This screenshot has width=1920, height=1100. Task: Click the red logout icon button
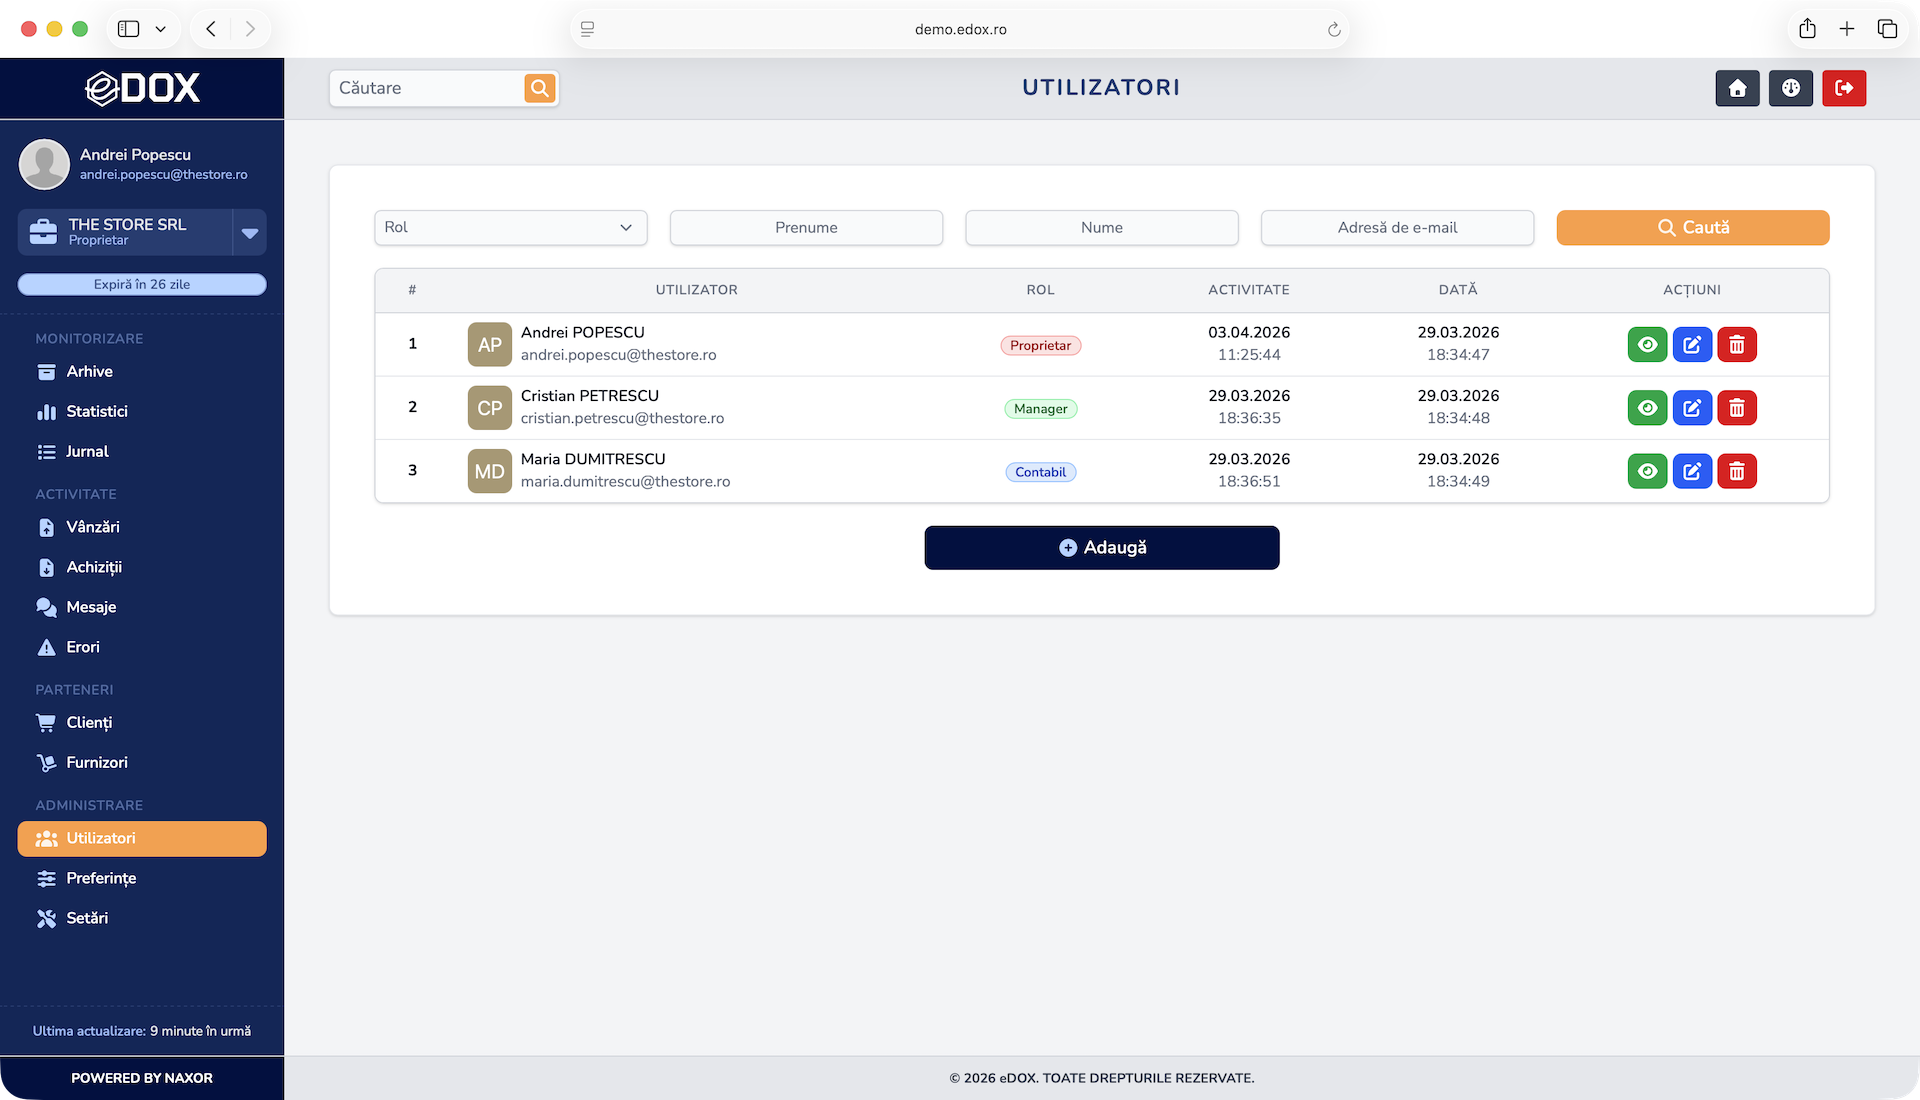click(1843, 88)
